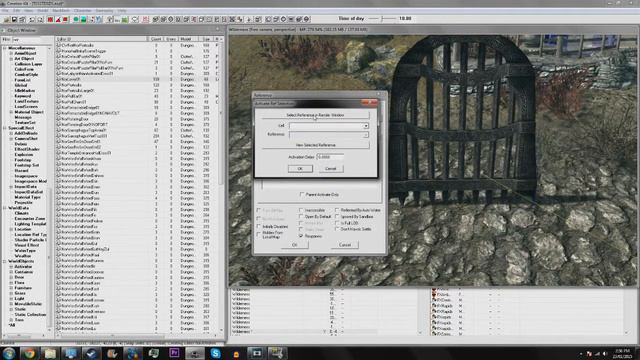Click OK in the Reference window
Screen dimensions: 640x360
295,245
